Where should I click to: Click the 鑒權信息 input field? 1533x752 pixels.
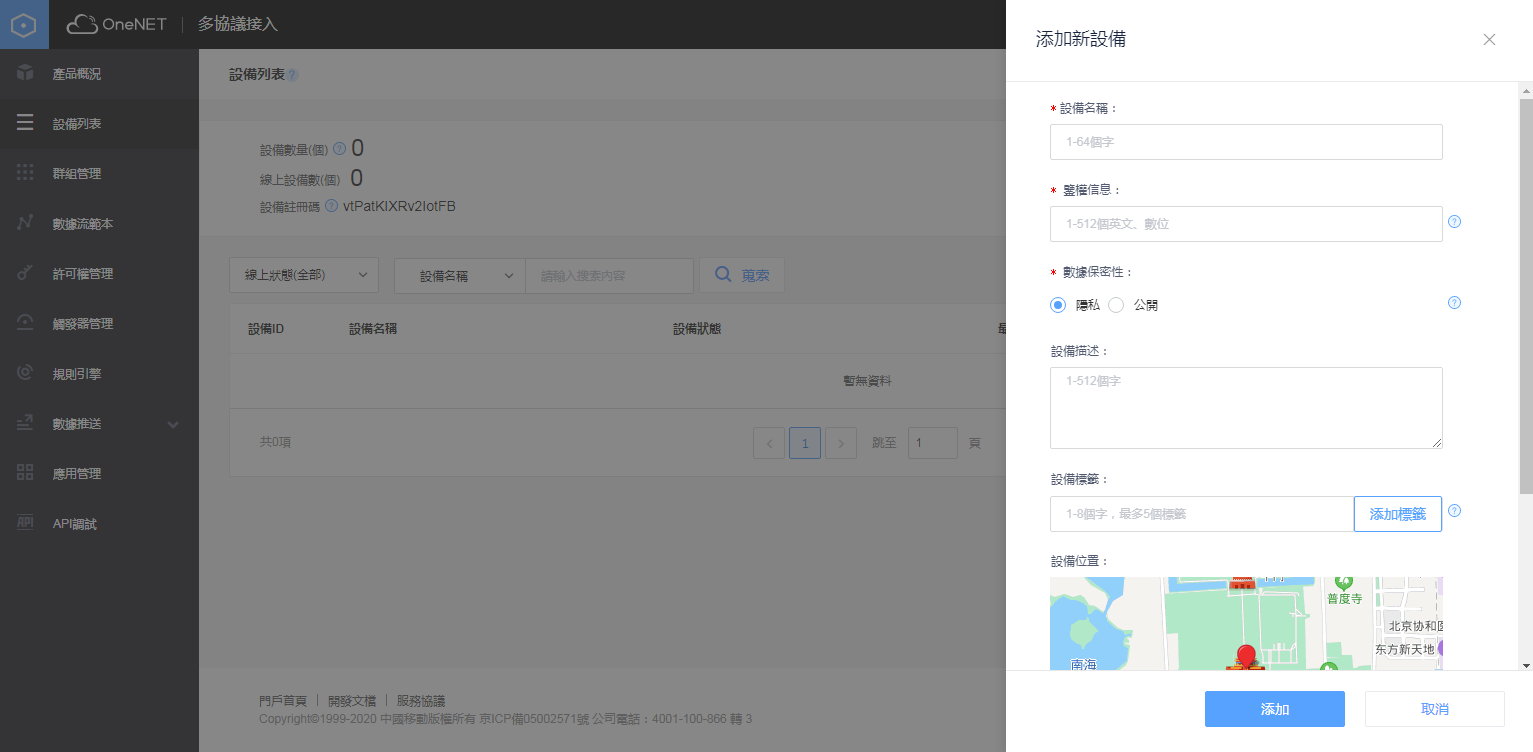coord(1246,224)
